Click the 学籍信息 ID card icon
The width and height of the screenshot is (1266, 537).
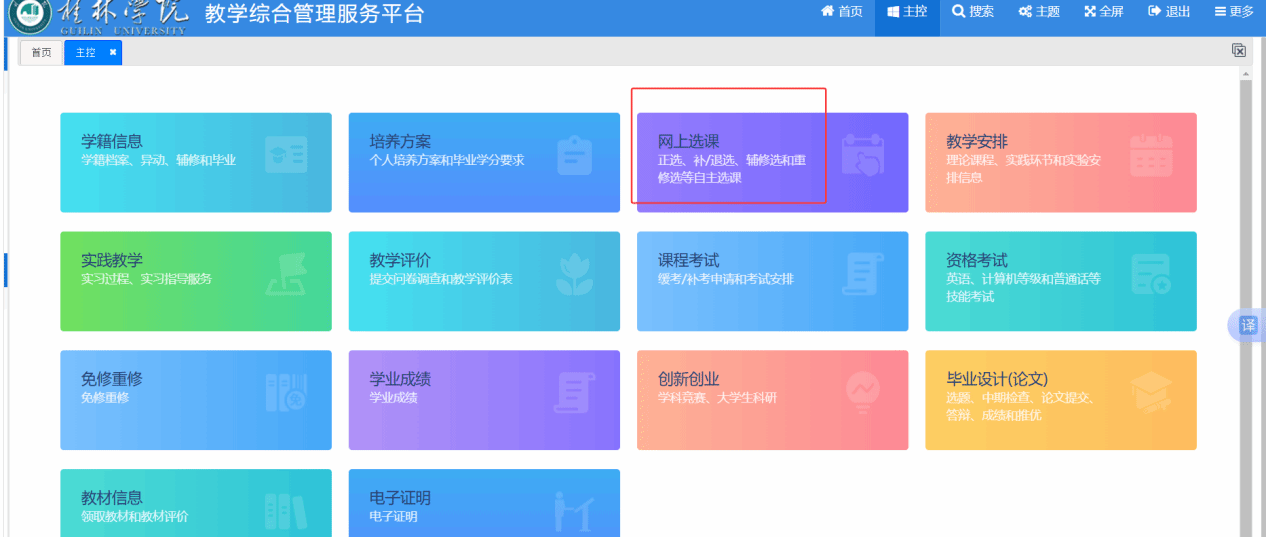pyautogui.click(x=286, y=155)
